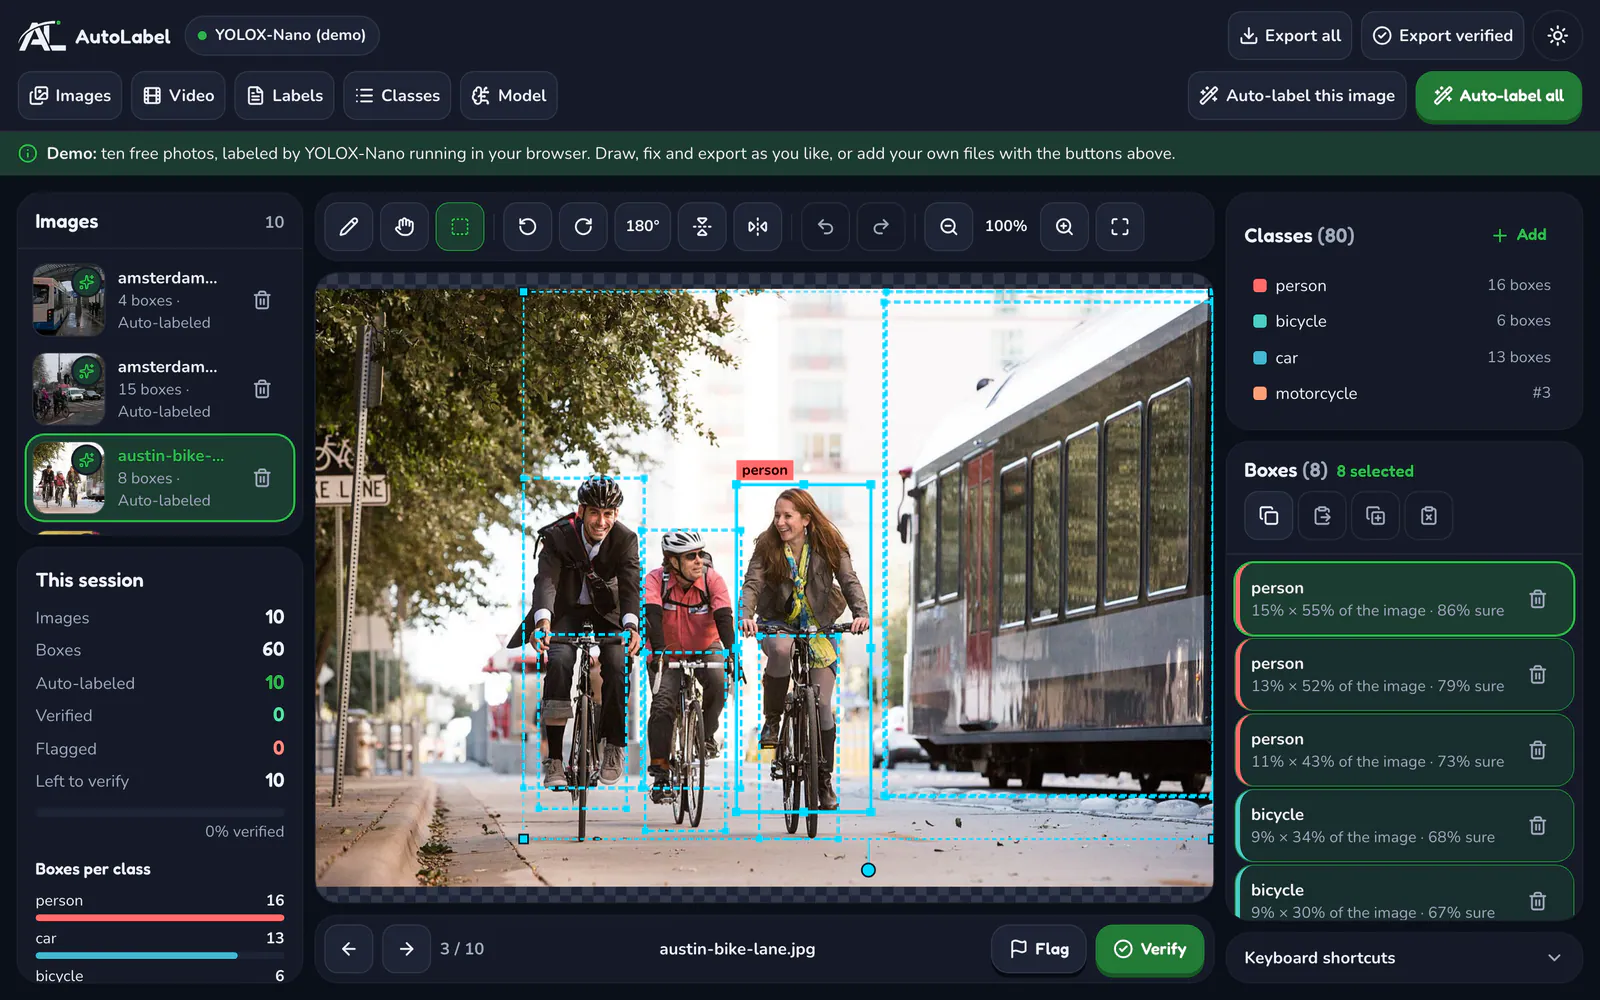
Task: Click the bicycle class color swatch
Action: tap(1260, 321)
